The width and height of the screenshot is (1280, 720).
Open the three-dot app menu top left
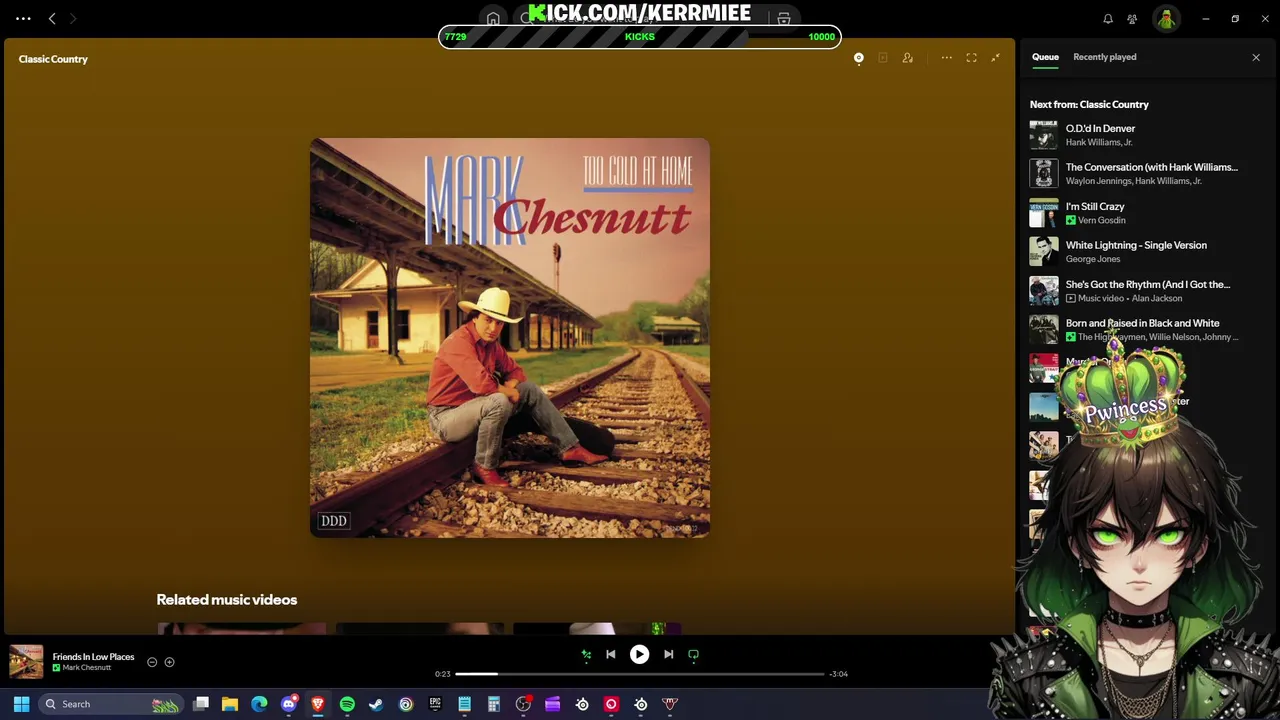[23, 18]
